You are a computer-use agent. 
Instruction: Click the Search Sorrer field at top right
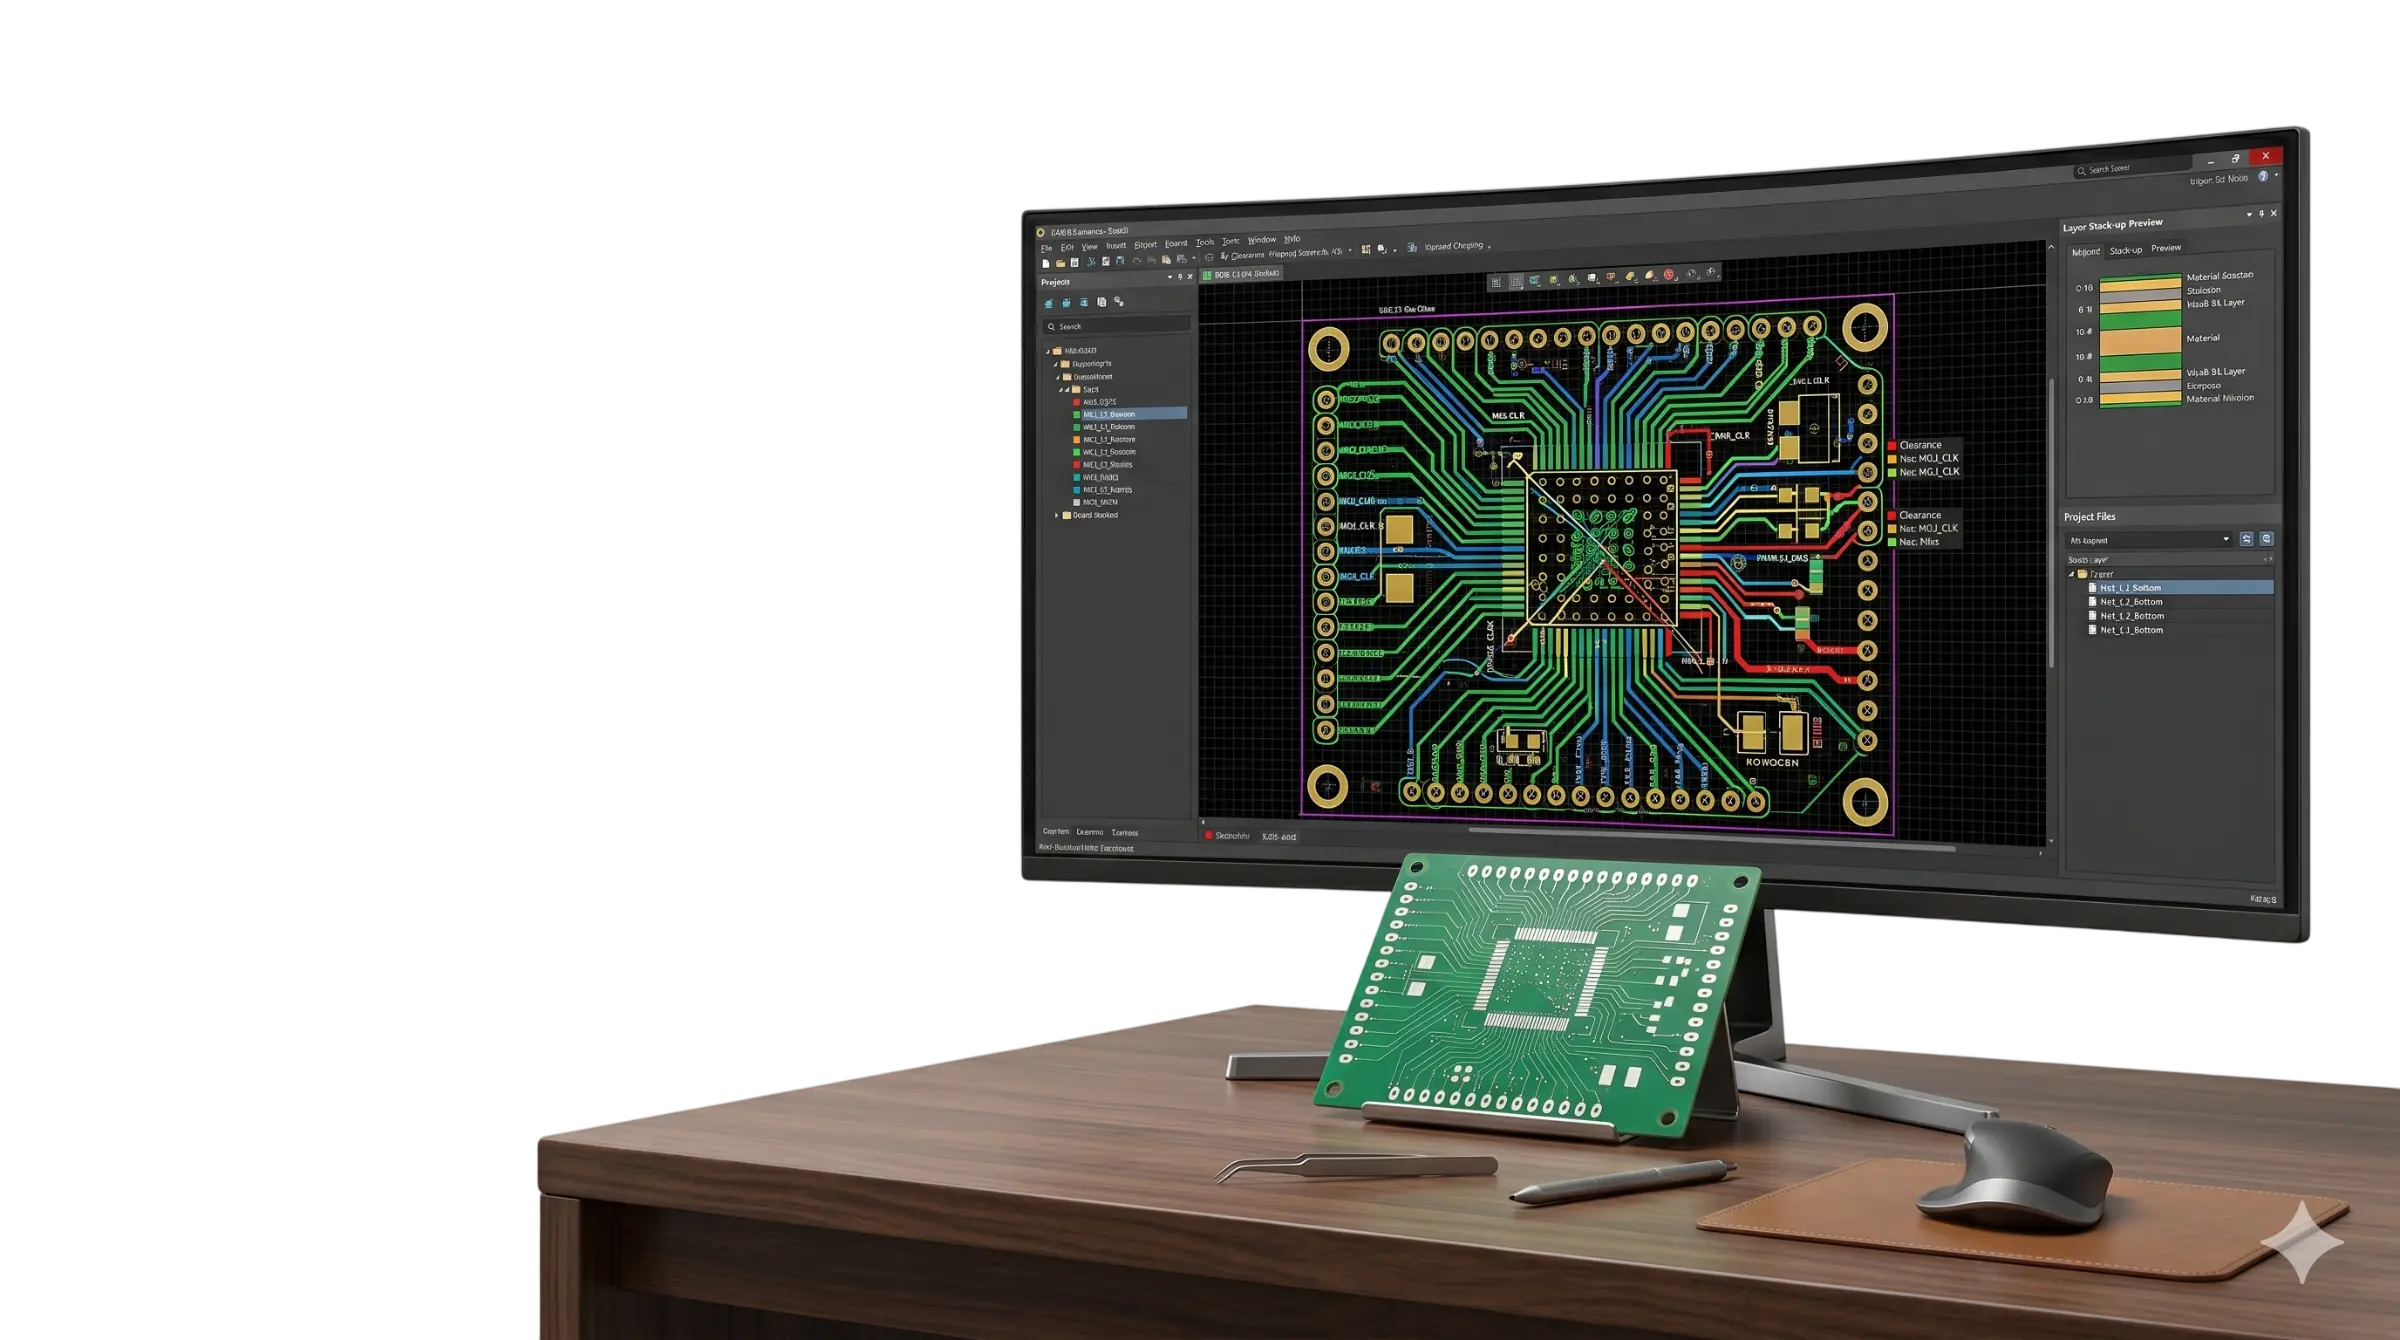(x=2133, y=169)
